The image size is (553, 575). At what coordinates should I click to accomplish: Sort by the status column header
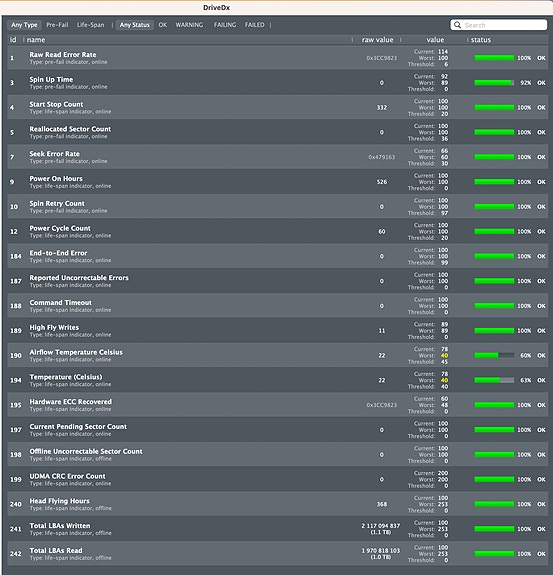(x=481, y=40)
